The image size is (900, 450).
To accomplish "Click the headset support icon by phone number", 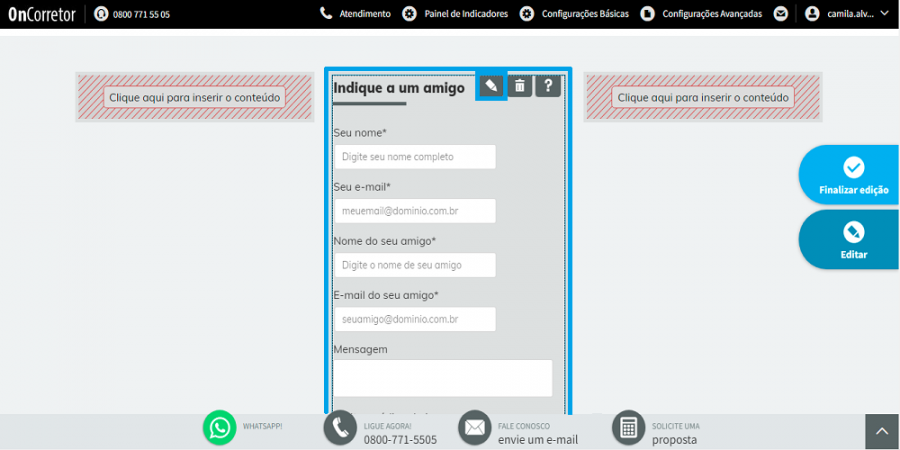I will coord(101,14).
